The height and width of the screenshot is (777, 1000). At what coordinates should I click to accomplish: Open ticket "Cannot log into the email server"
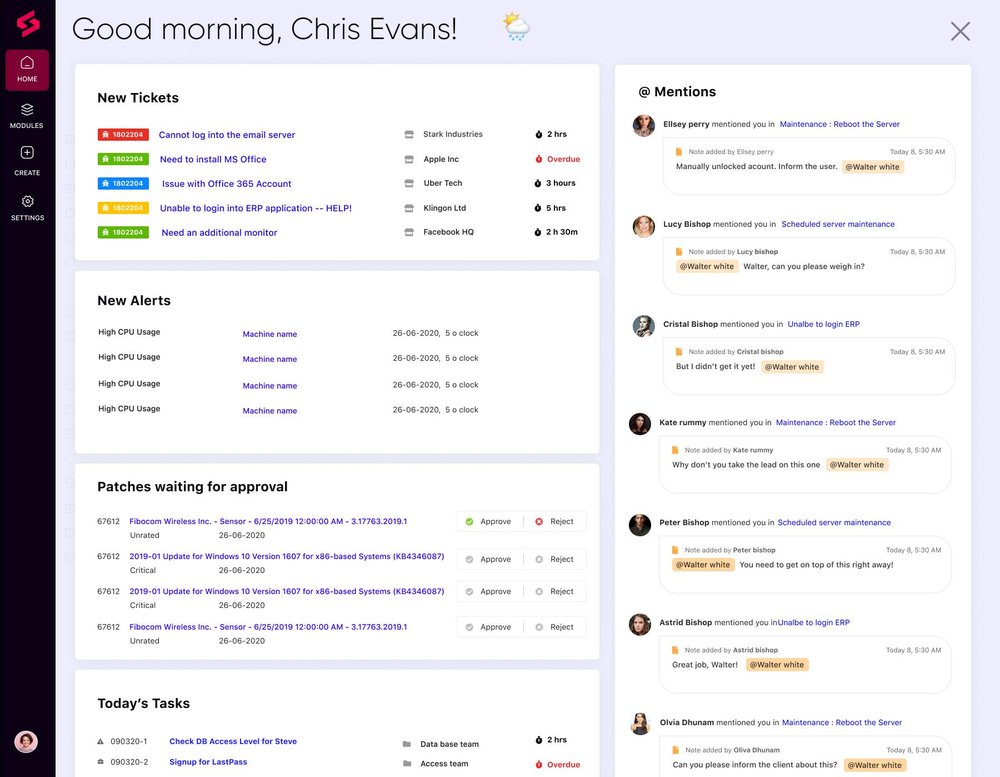click(x=227, y=135)
